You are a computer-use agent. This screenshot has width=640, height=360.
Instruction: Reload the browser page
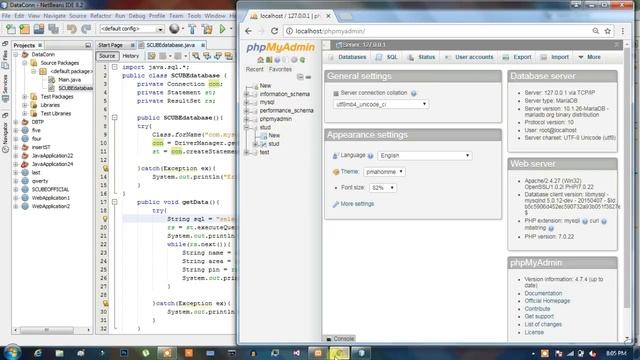[275, 31]
